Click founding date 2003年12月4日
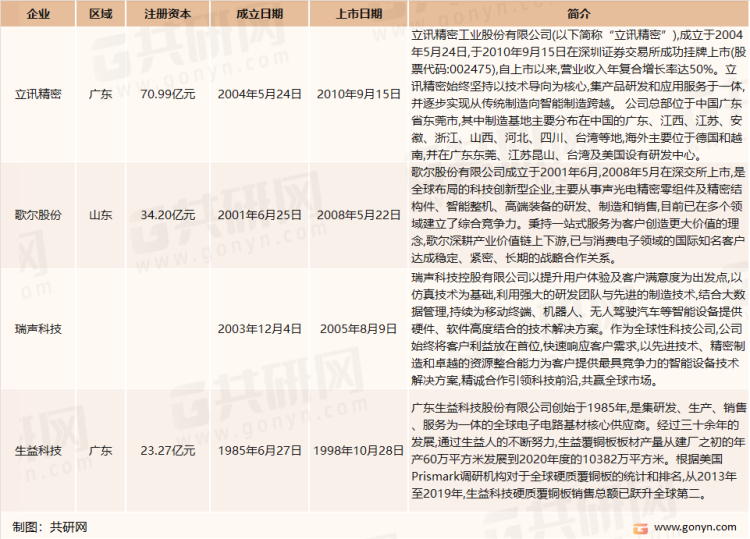 click(x=259, y=329)
